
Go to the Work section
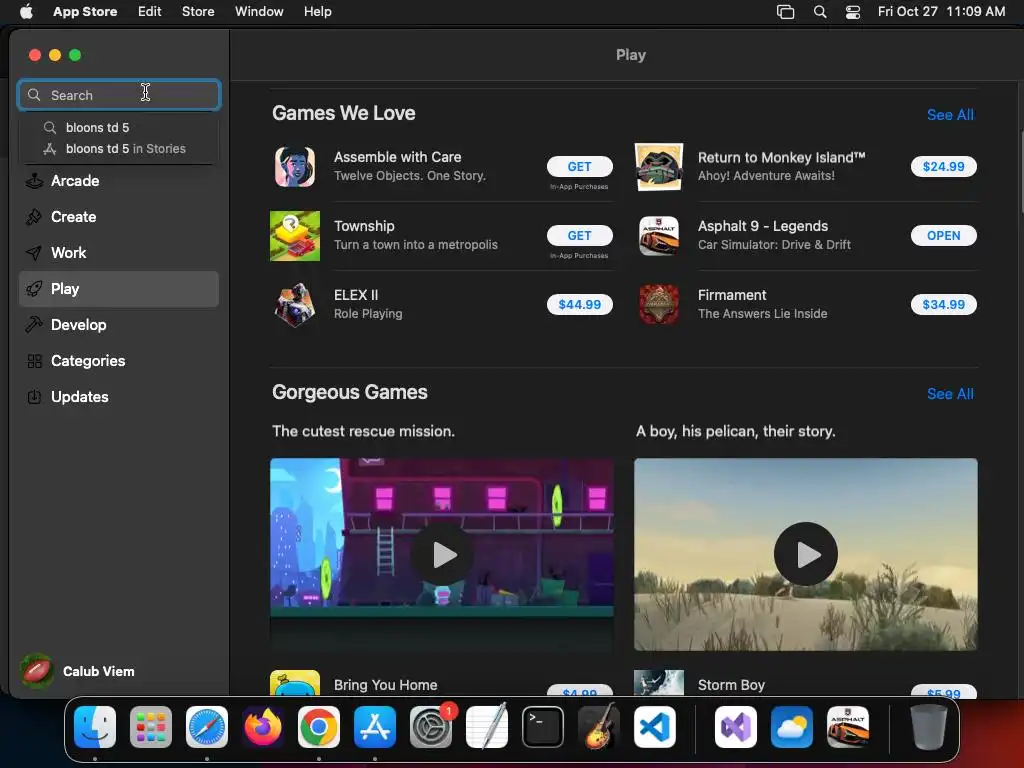[118, 253]
